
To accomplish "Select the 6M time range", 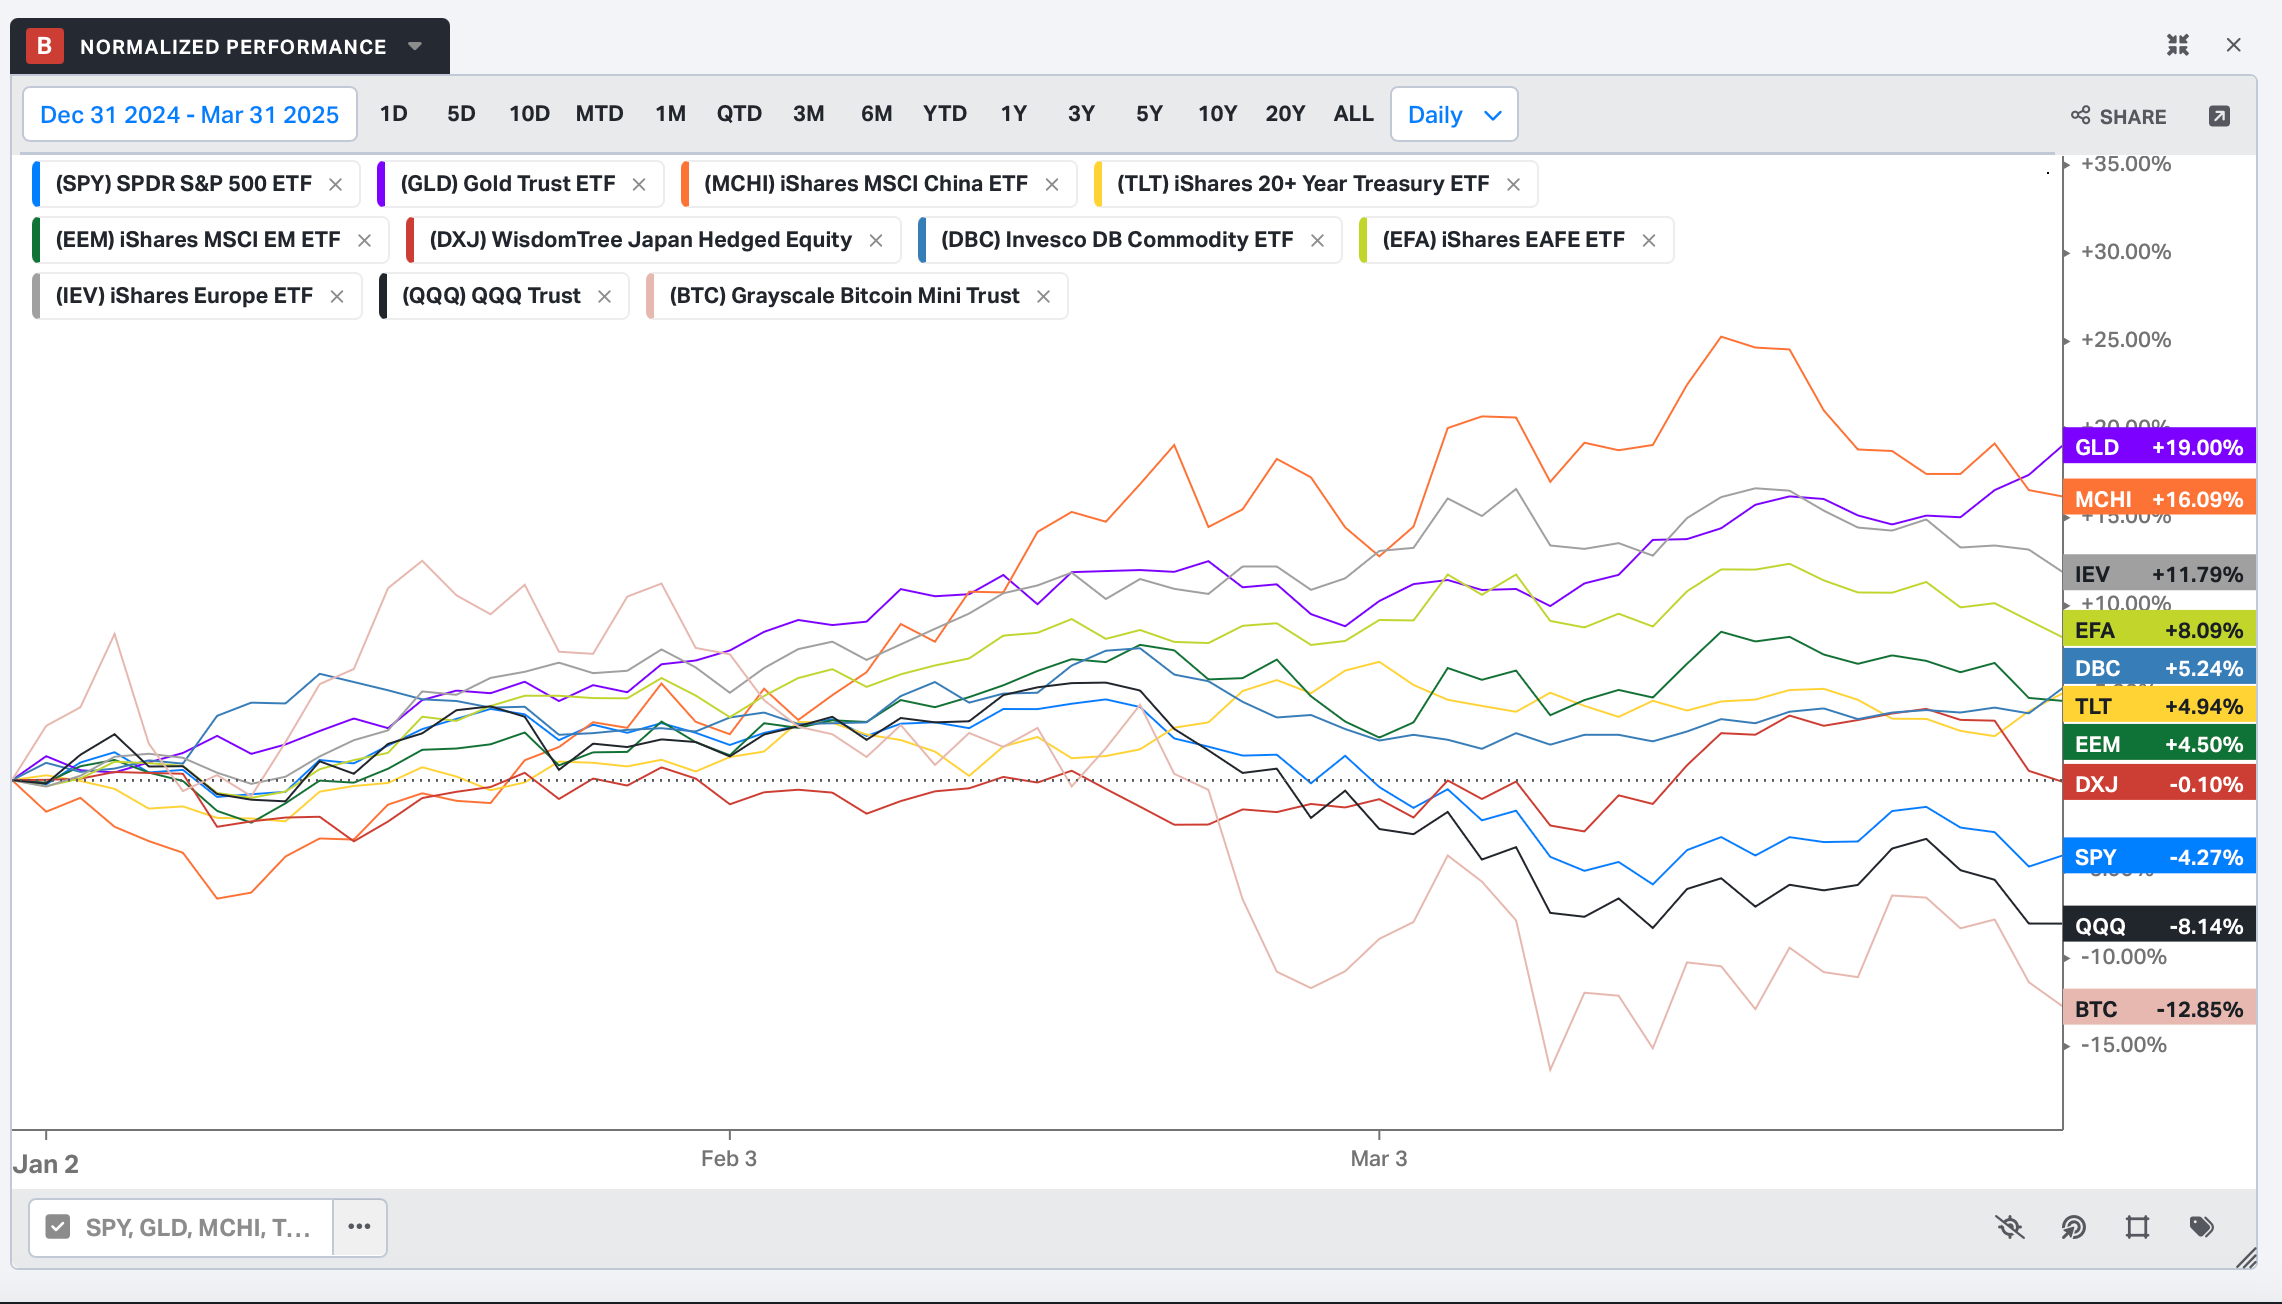I will [x=876, y=114].
